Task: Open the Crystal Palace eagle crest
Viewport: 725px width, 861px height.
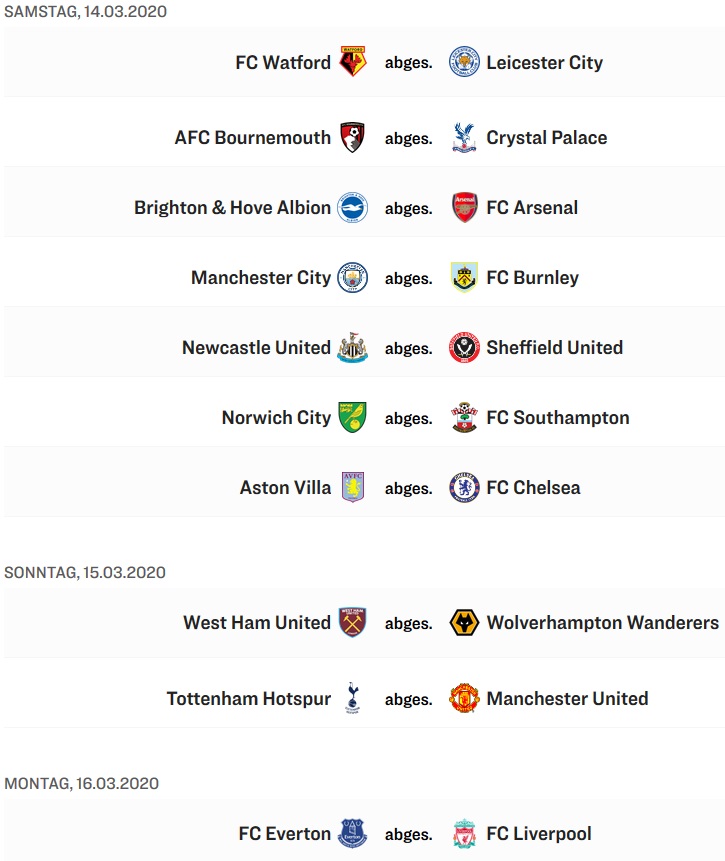Action: coord(464,137)
